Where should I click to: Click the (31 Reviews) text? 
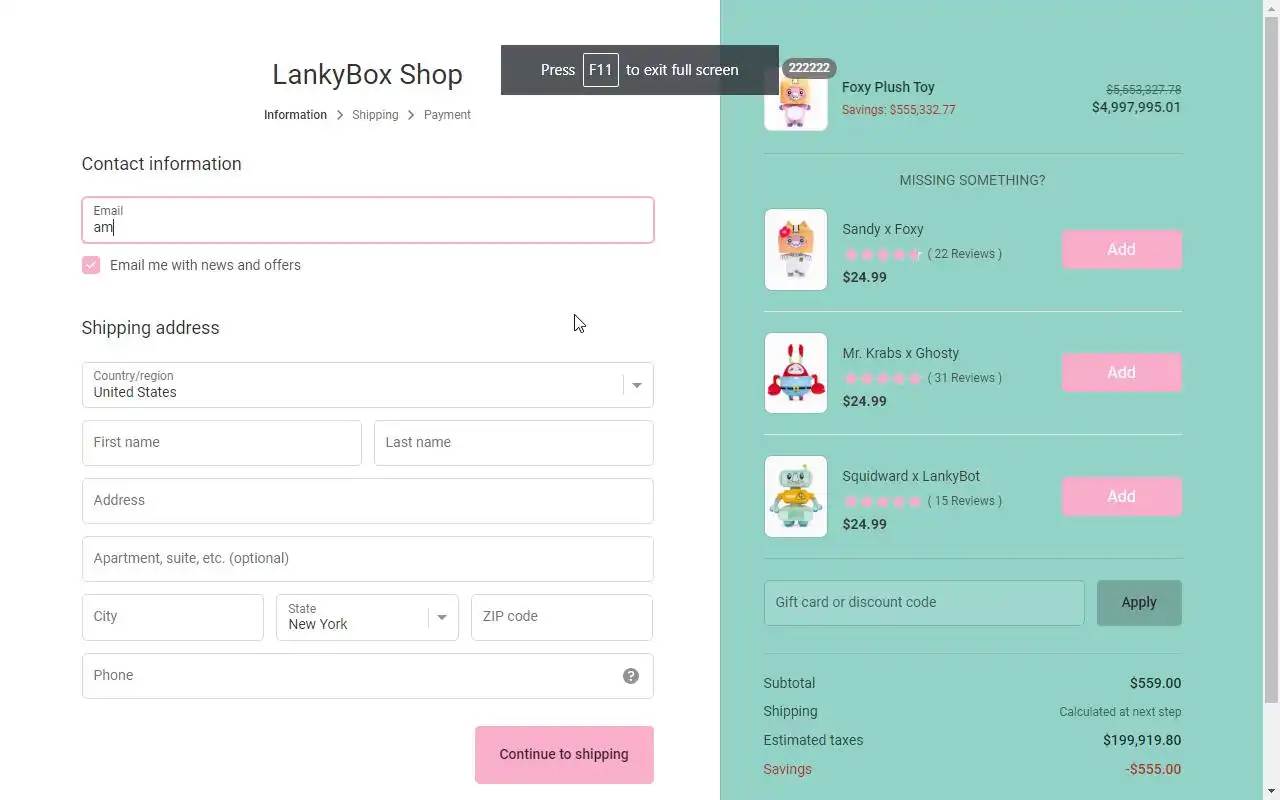point(965,378)
